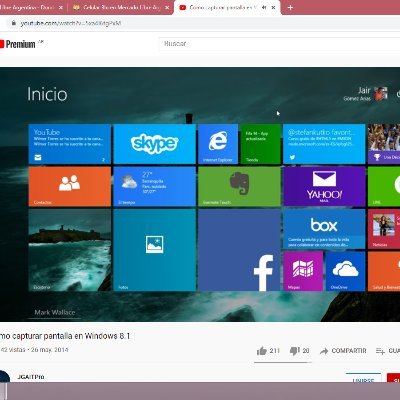400x400 pixels.
Task: Open the Fotos photos tile
Action: pos(154,250)
